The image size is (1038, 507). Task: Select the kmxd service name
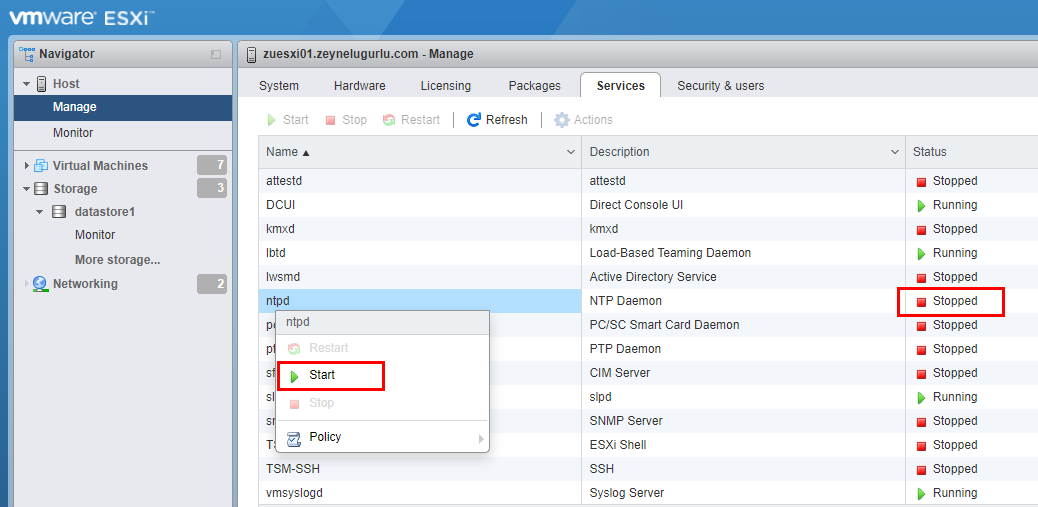coord(281,229)
